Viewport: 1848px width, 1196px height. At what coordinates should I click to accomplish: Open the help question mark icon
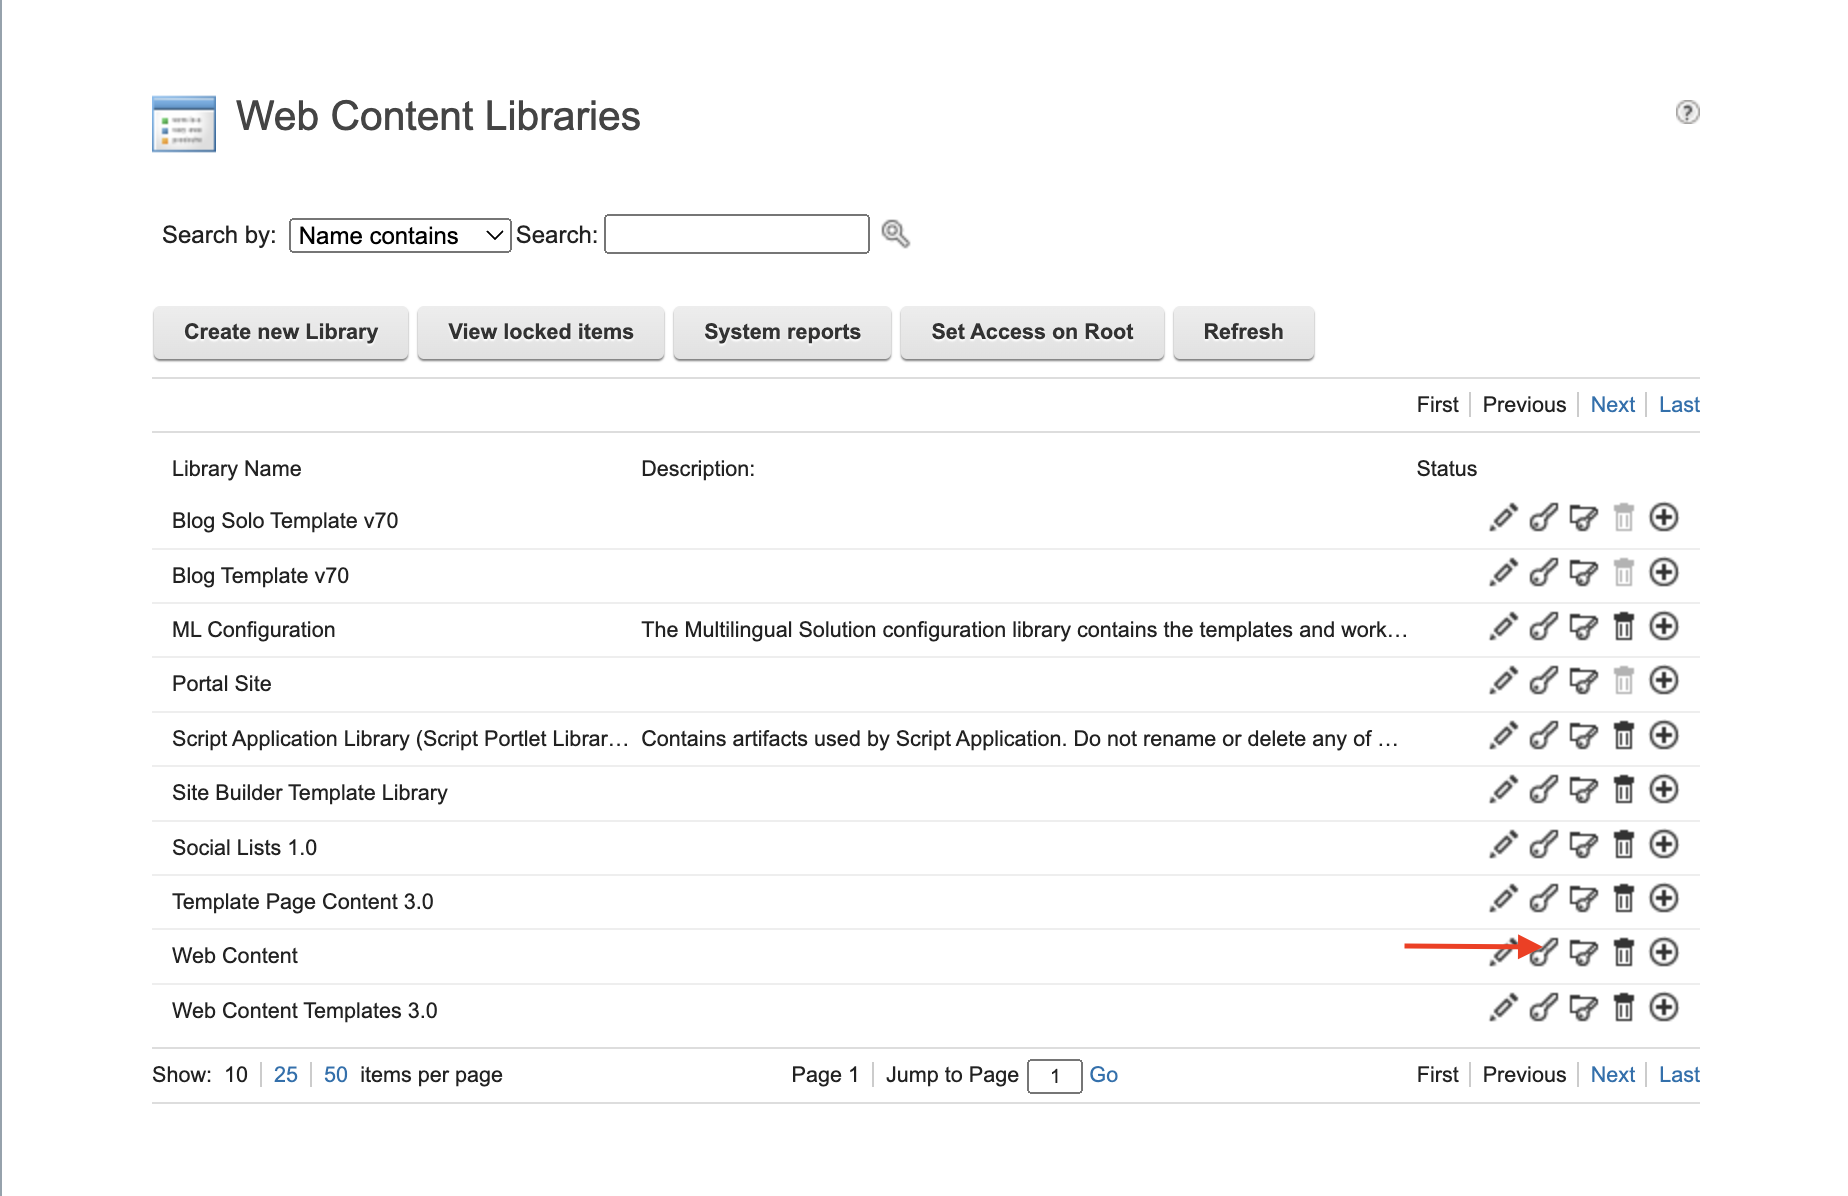tap(1687, 112)
